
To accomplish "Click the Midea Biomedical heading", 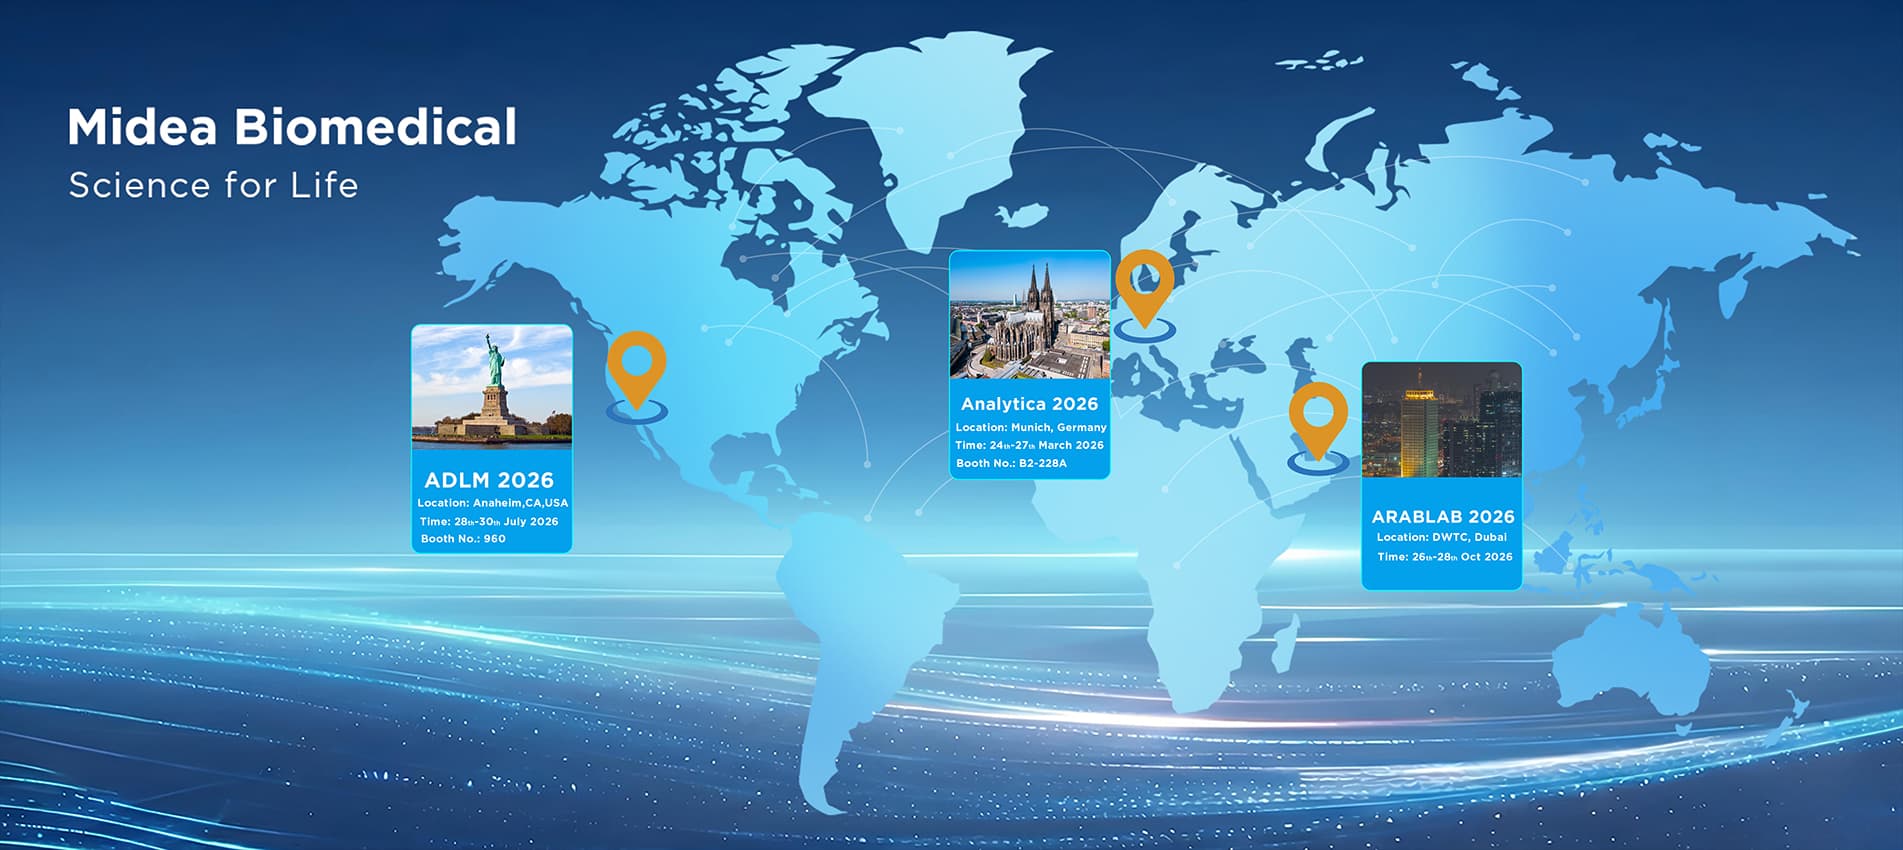I will click(292, 128).
